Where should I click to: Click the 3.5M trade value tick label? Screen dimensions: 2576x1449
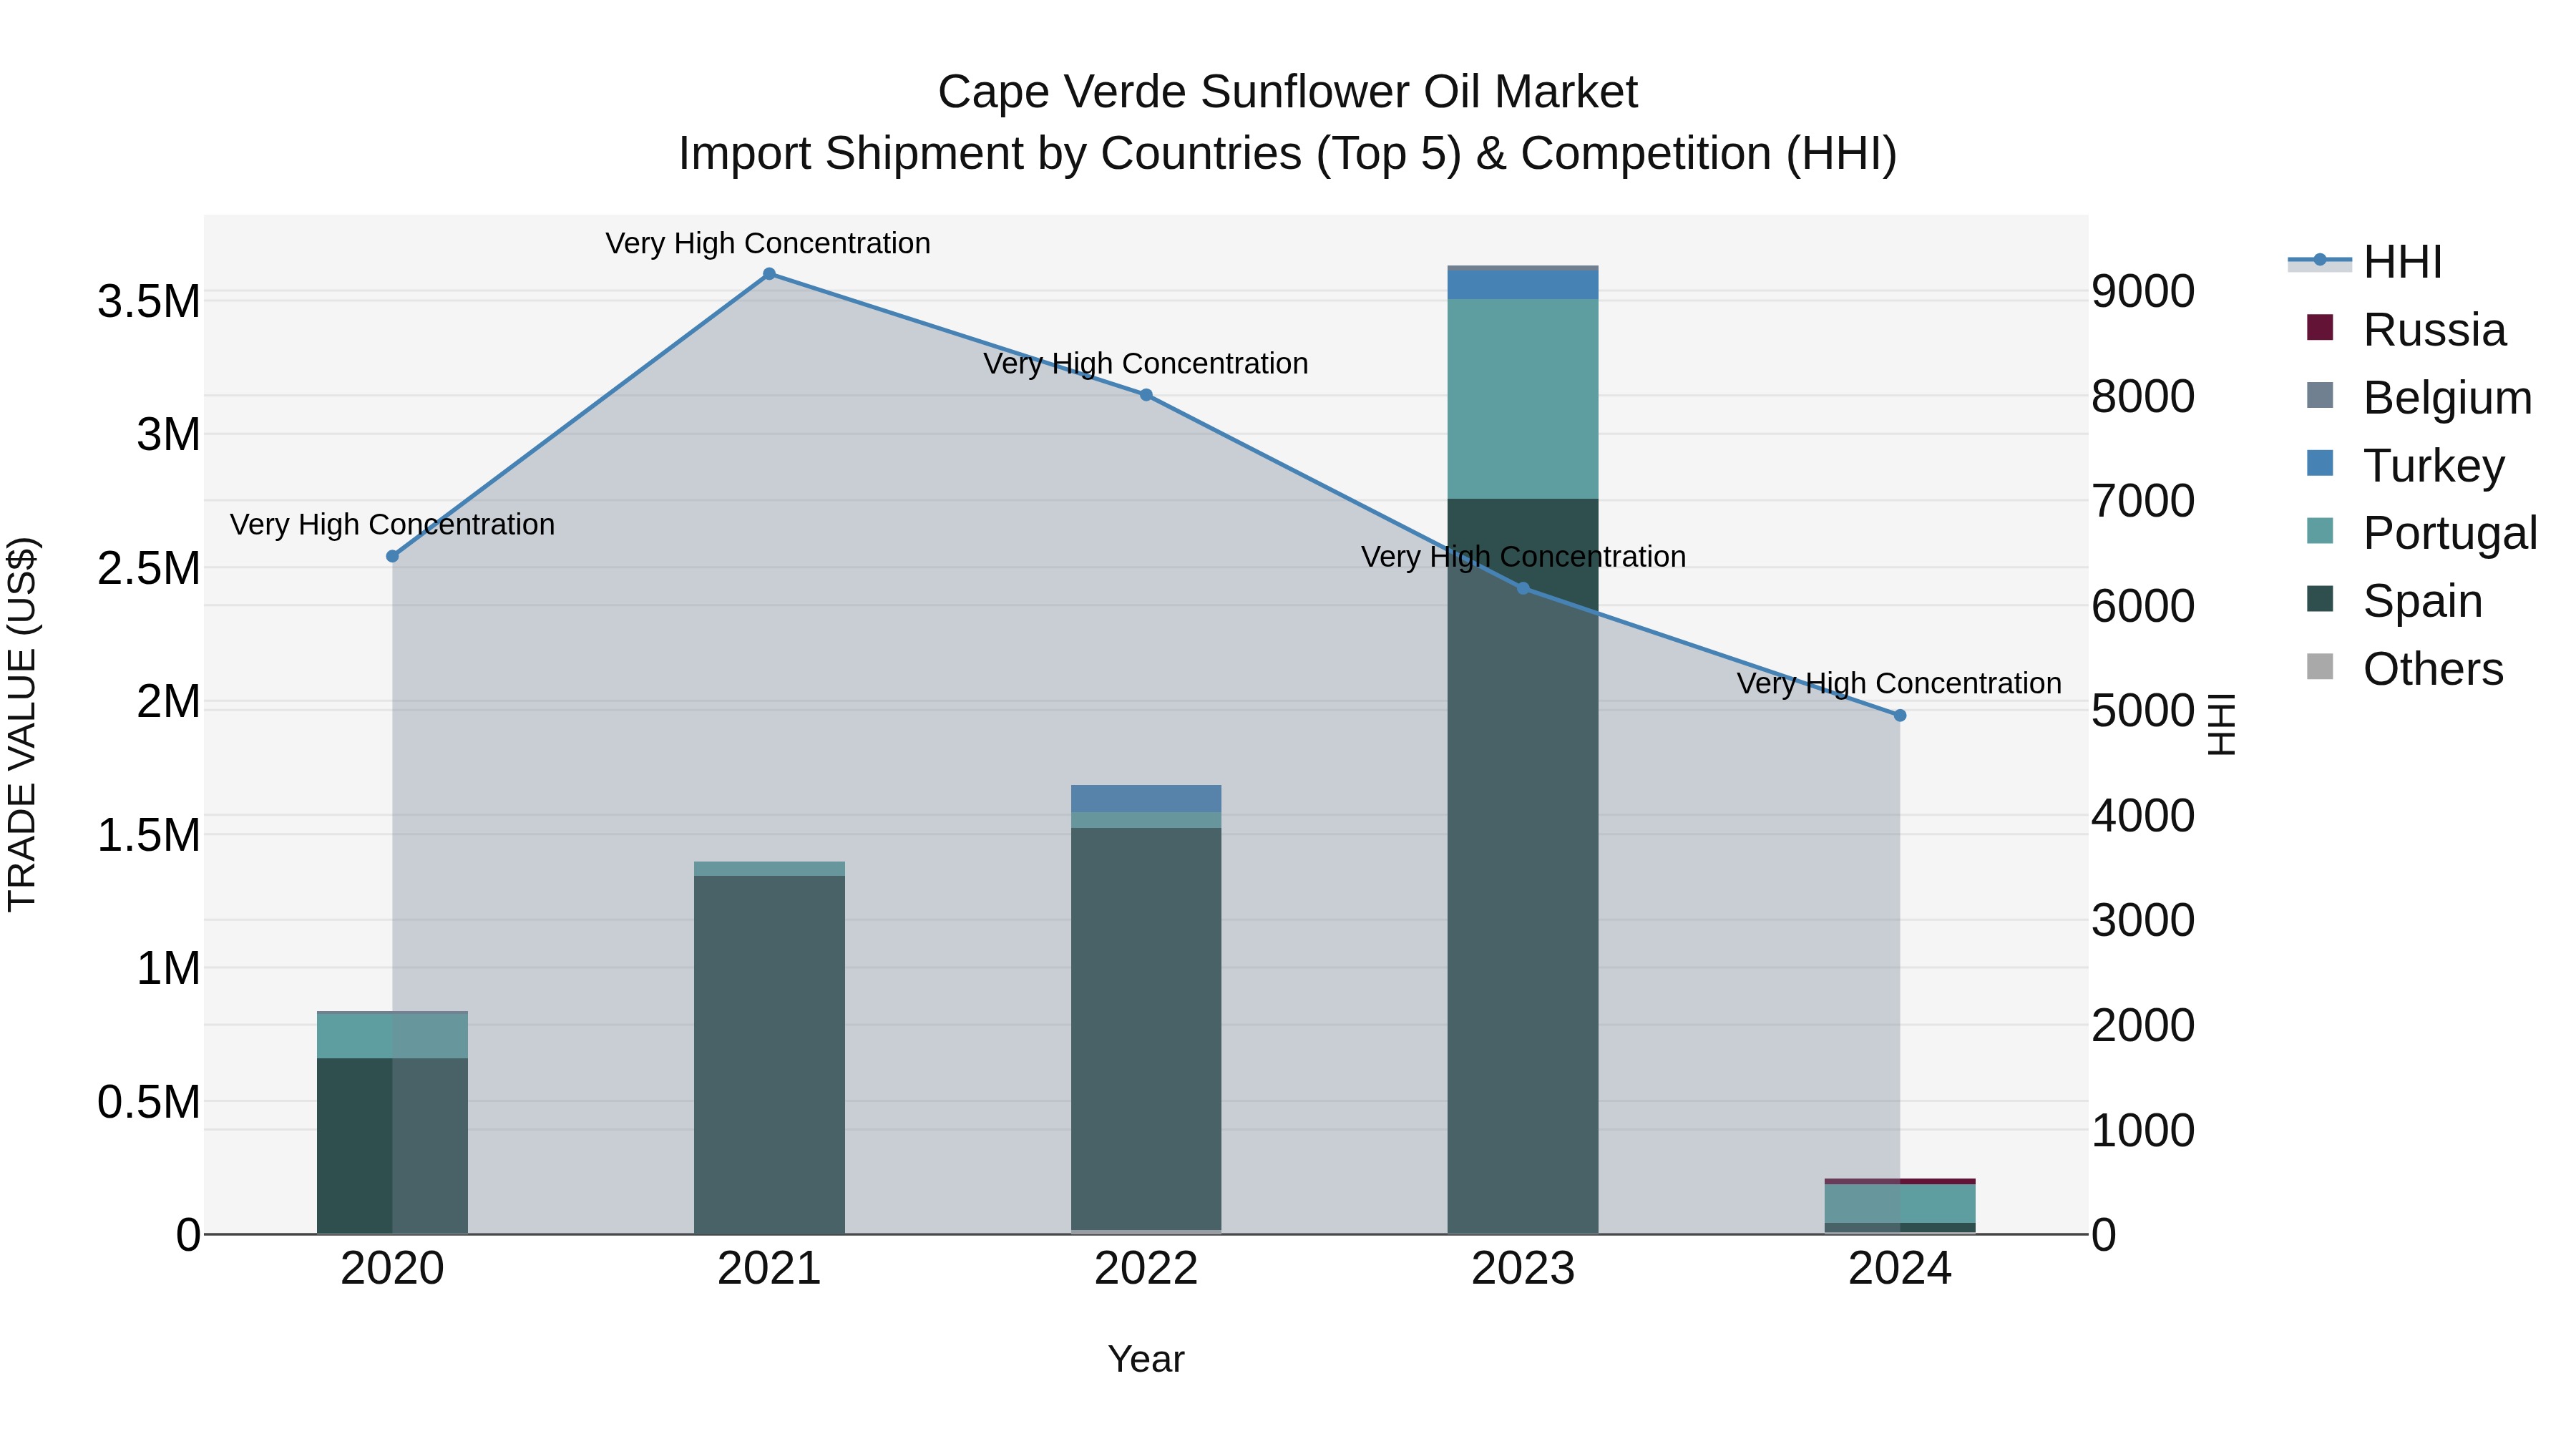coord(149,301)
